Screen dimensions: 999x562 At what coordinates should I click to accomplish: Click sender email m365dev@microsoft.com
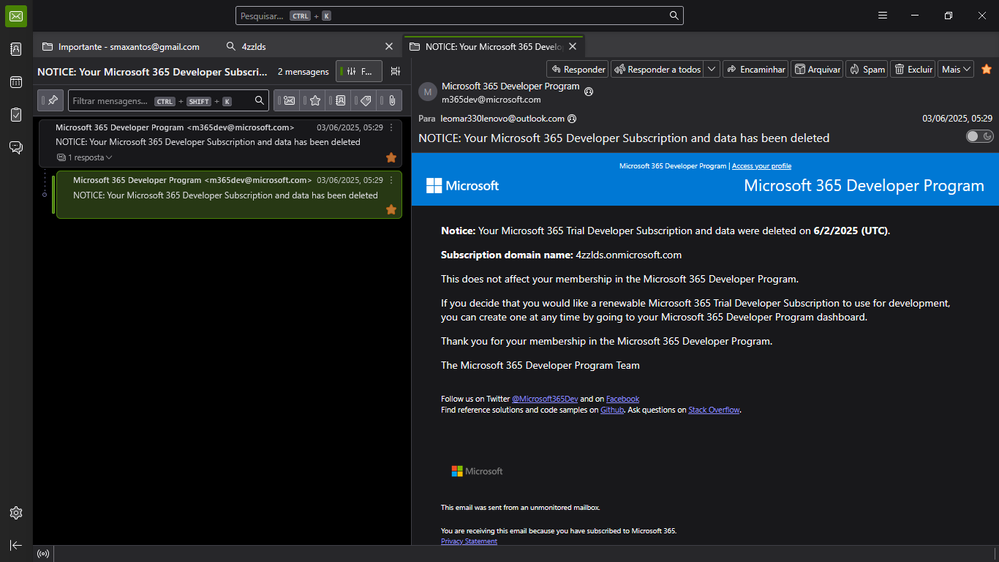pyautogui.click(x=491, y=99)
